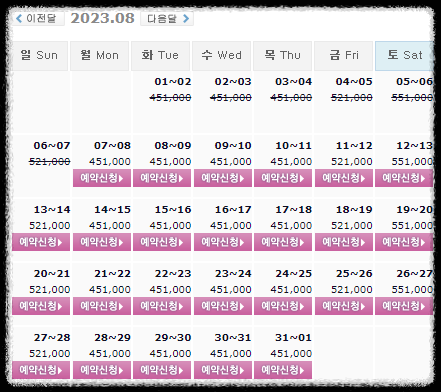Click 예약신청 for 30~31
Screen dimensions: 441x392
click(x=223, y=370)
